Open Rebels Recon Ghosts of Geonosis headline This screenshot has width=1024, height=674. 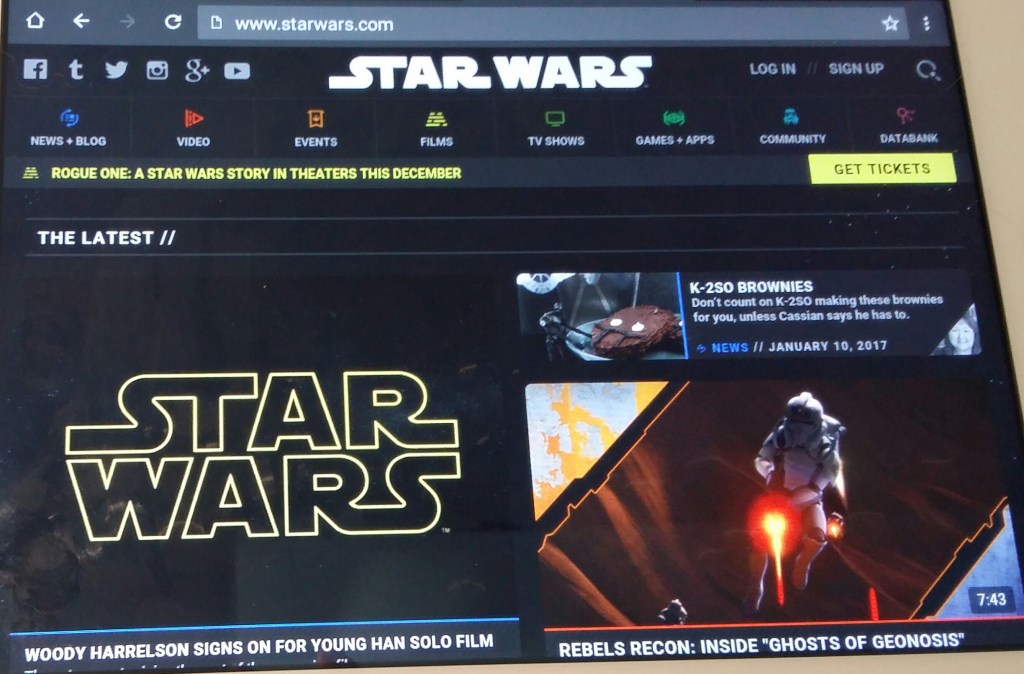761,645
